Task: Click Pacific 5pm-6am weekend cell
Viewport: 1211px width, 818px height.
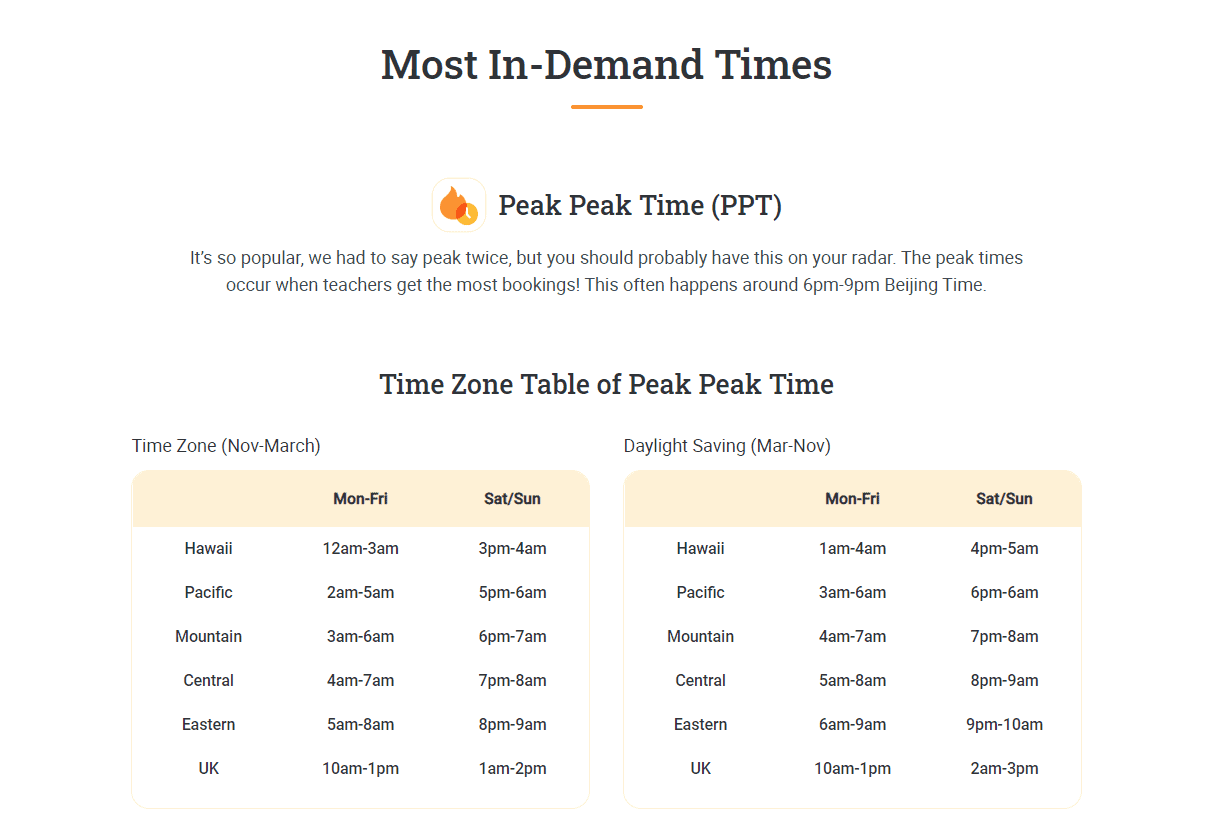Action: [x=512, y=593]
